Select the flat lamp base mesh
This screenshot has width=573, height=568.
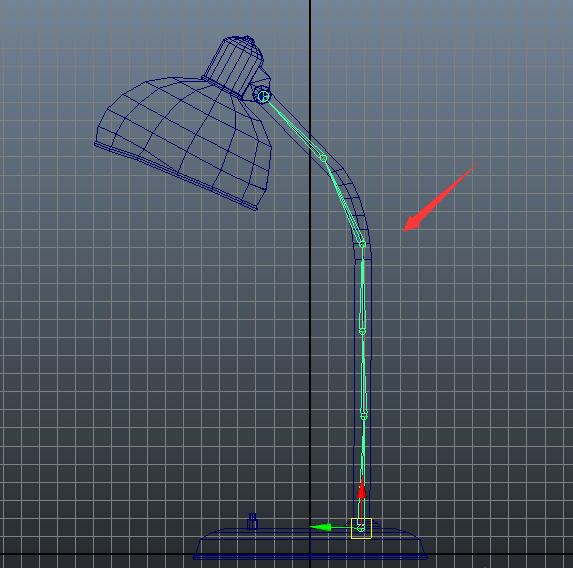click(310, 544)
